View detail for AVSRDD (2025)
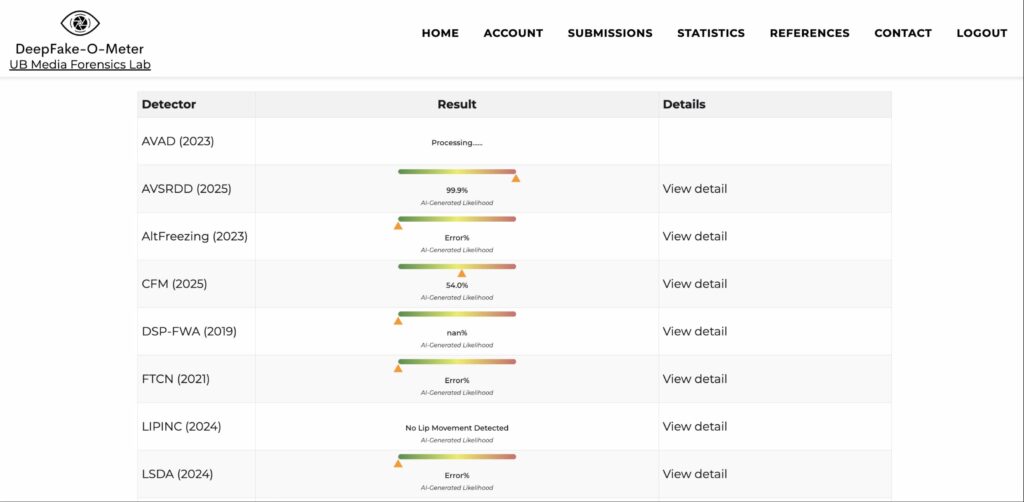The height and width of the screenshot is (502, 1024). coord(695,189)
